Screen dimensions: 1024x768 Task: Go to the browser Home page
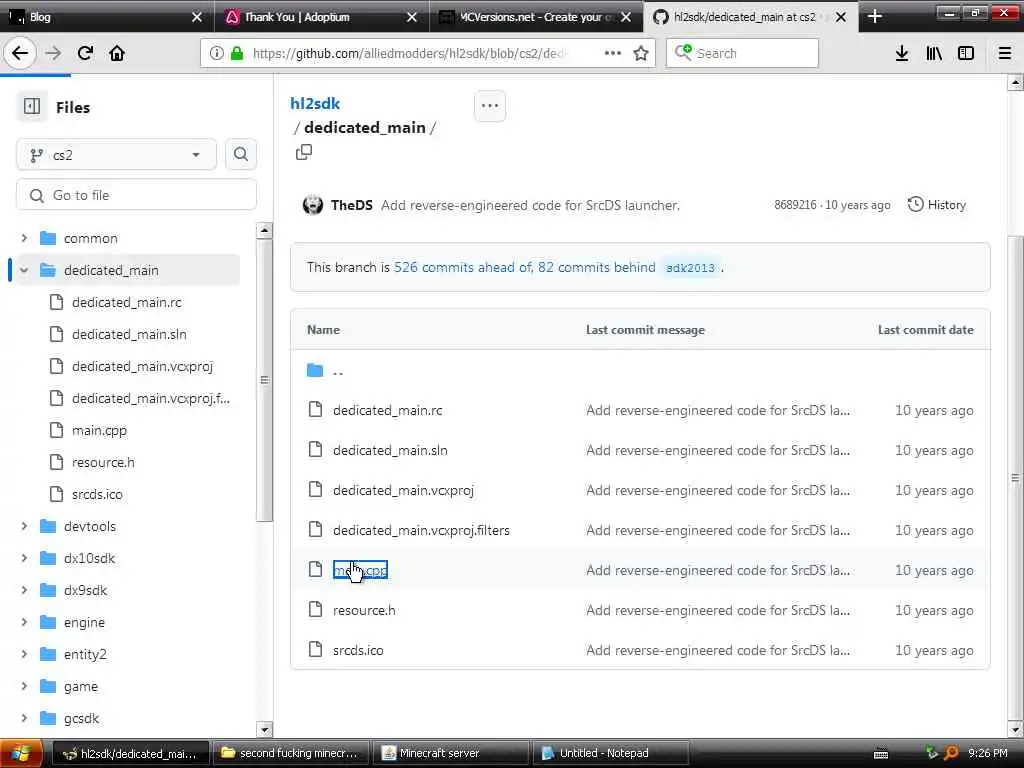click(x=117, y=53)
